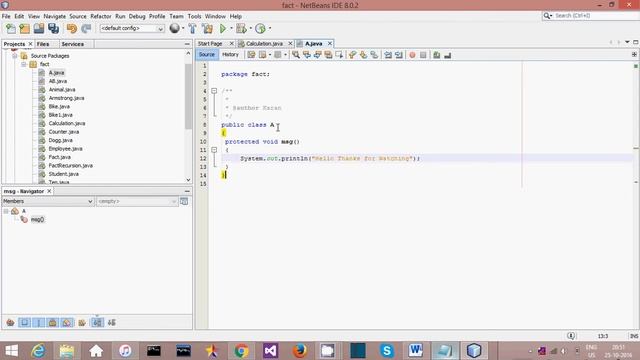The image size is (640, 360).
Task: Click the Next Bookmark editor icon
Action: coord(363,55)
